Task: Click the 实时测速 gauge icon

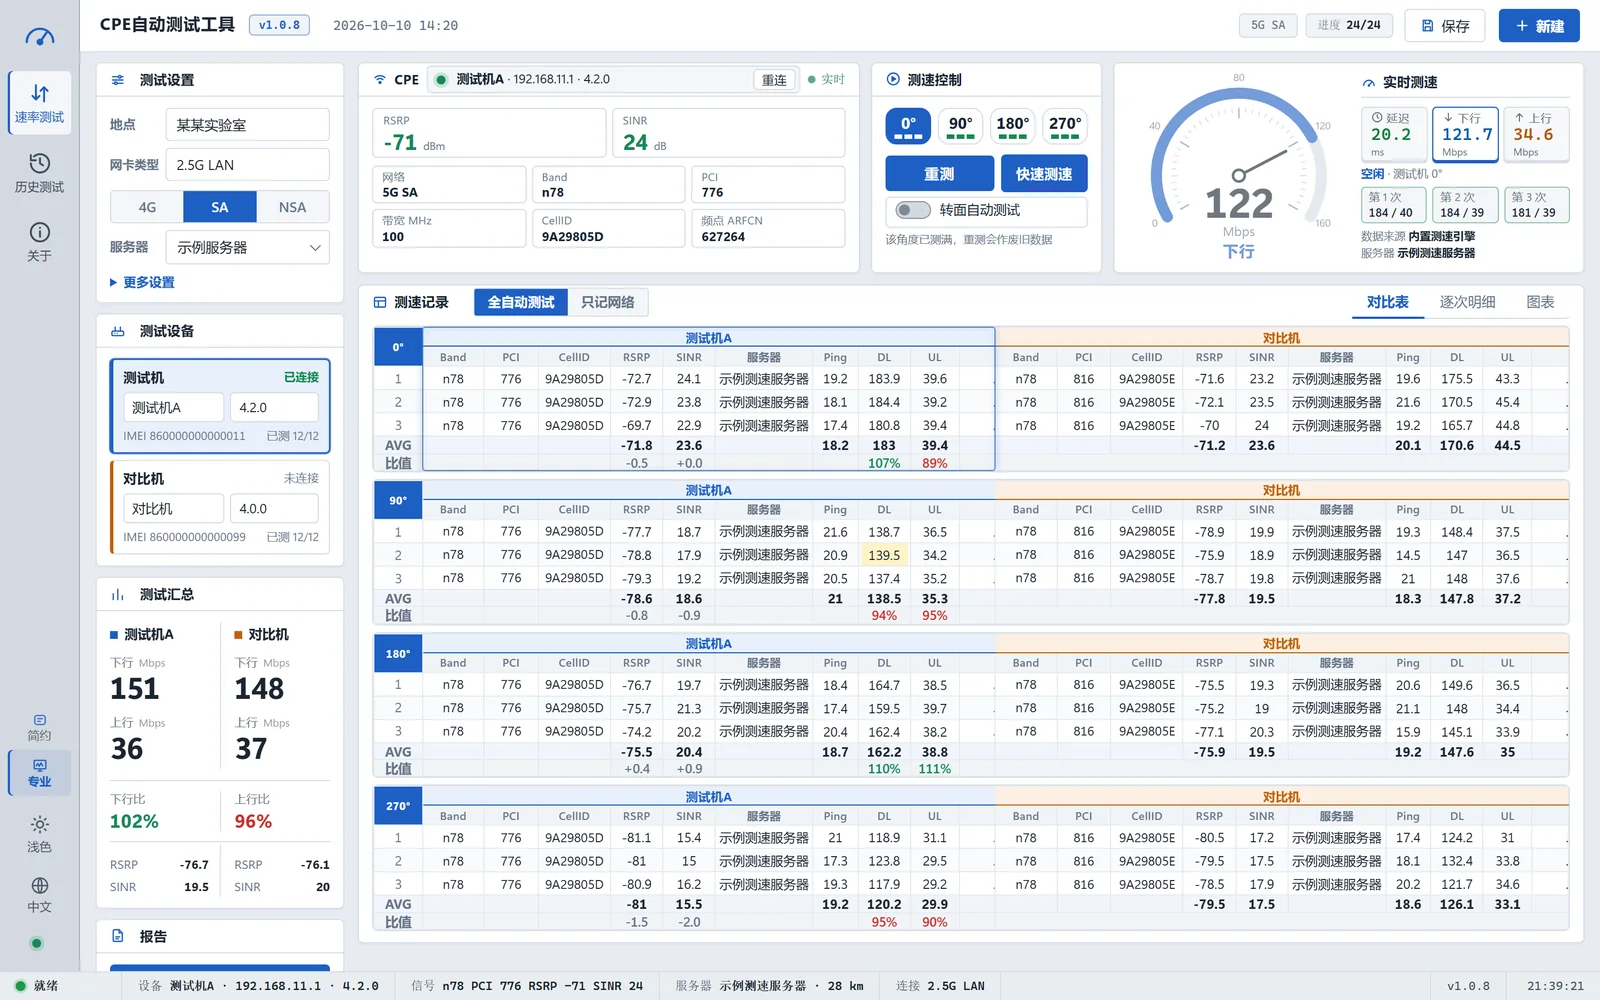Action: tap(1369, 82)
